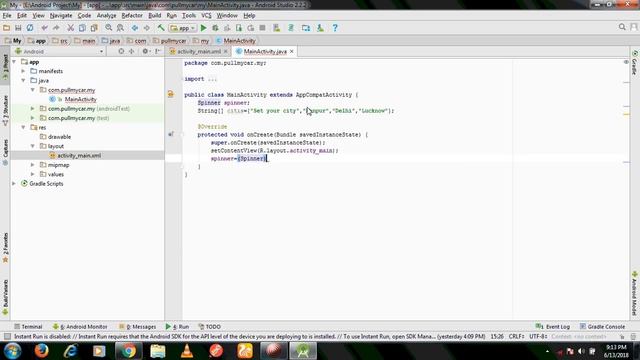Screen dimensions: 640x360
Task: Click the AVD Manager toolbar icon
Action: [x=306, y=28]
